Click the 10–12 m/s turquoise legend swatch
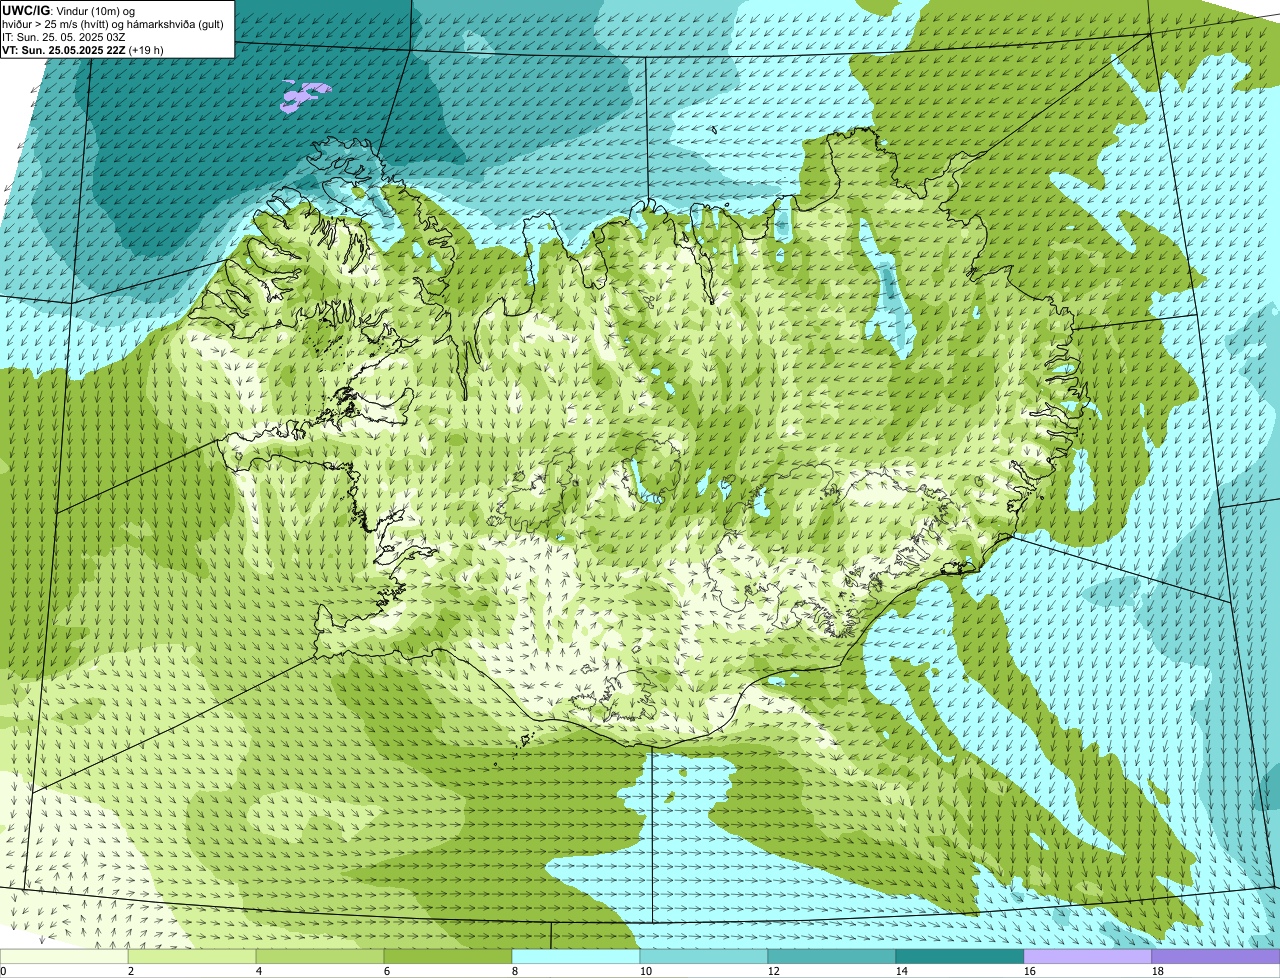The width and height of the screenshot is (1280, 978). (x=704, y=956)
